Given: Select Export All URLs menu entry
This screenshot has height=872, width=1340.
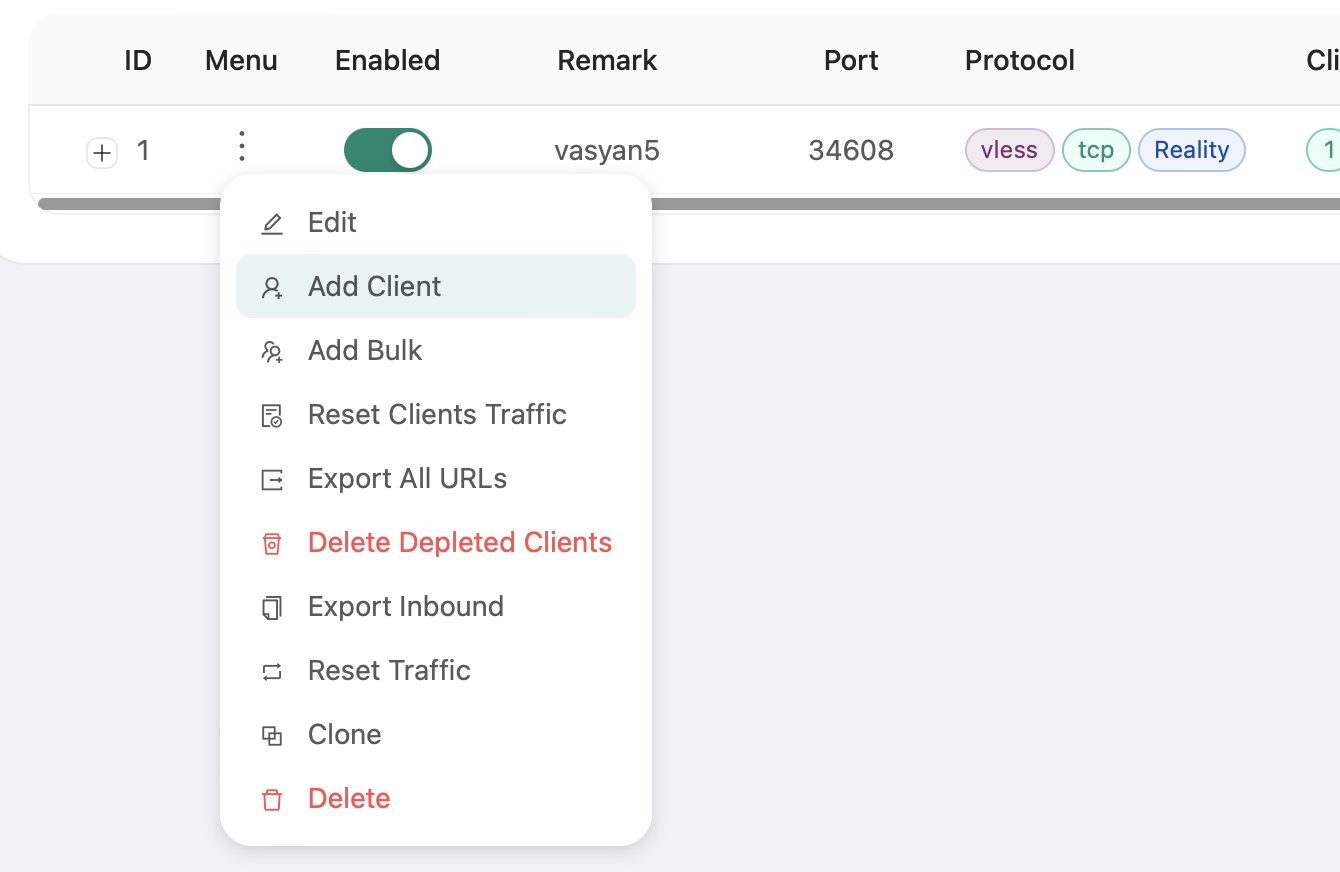Looking at the screenshot, I should (407, 479).
